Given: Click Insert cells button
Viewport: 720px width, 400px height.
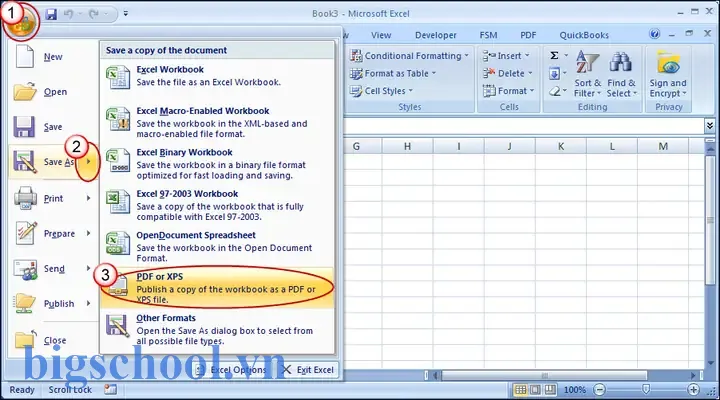Looking at the screenshot, I should click(x=506, y=56).
